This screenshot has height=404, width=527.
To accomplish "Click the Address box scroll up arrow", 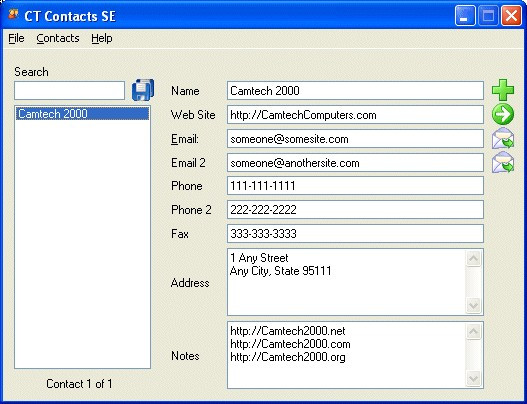I will point(474,258).
